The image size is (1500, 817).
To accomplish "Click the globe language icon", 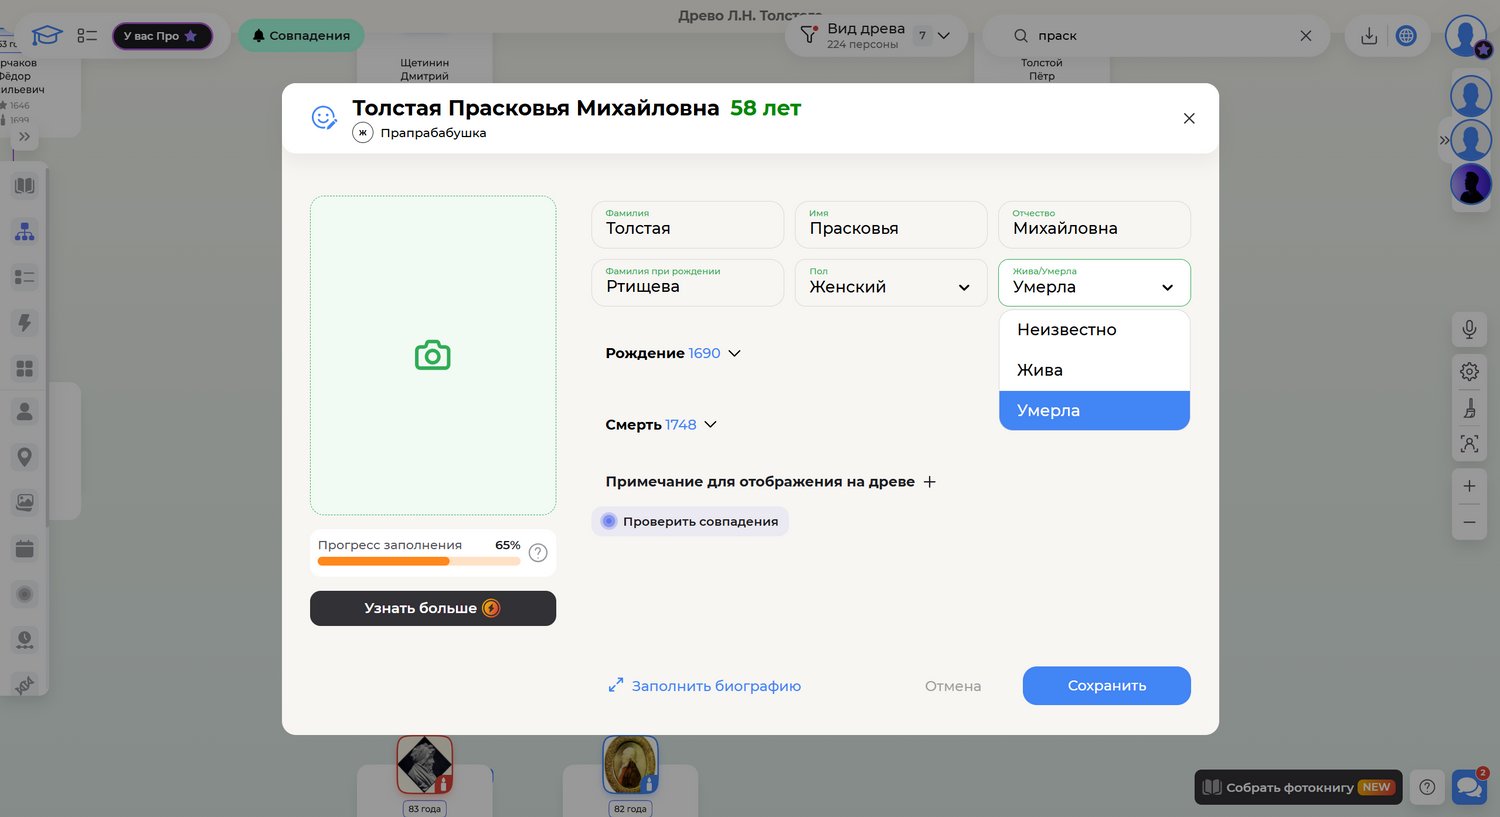I will [x=1406, y=36].
